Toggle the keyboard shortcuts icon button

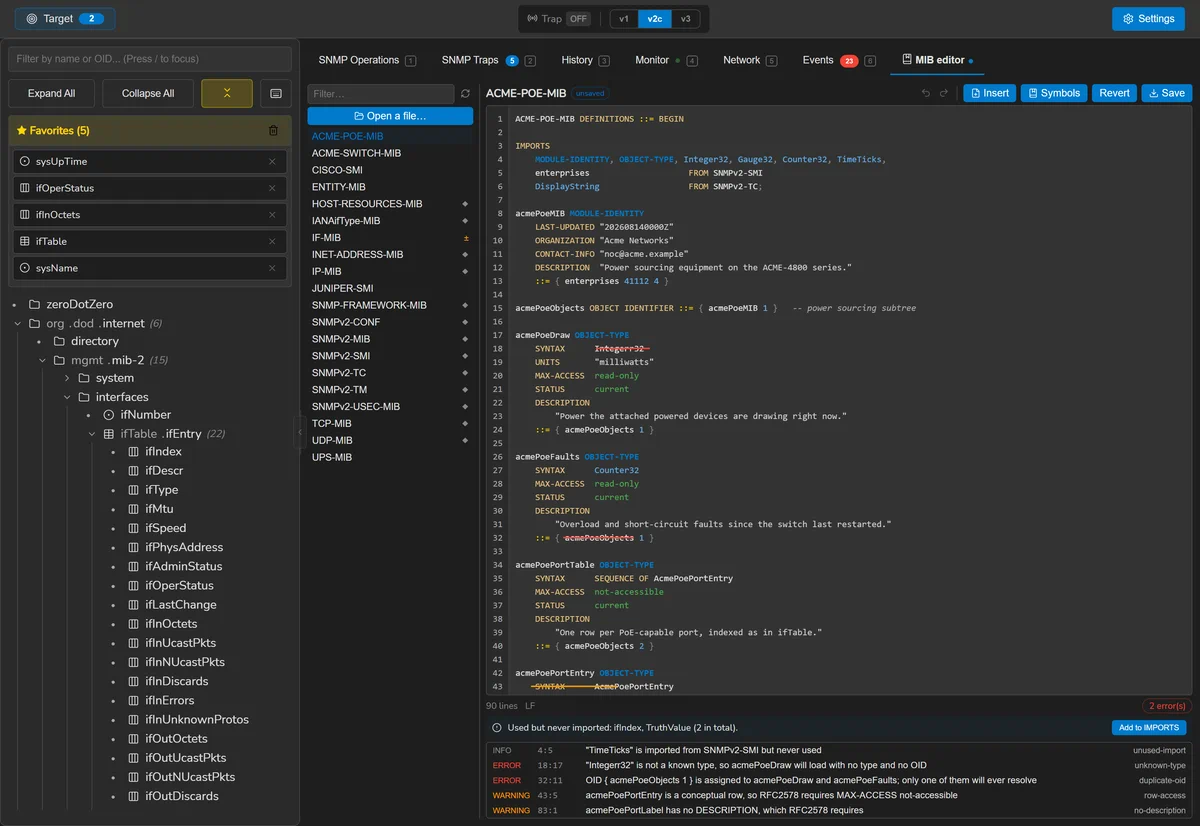[276, 93]
